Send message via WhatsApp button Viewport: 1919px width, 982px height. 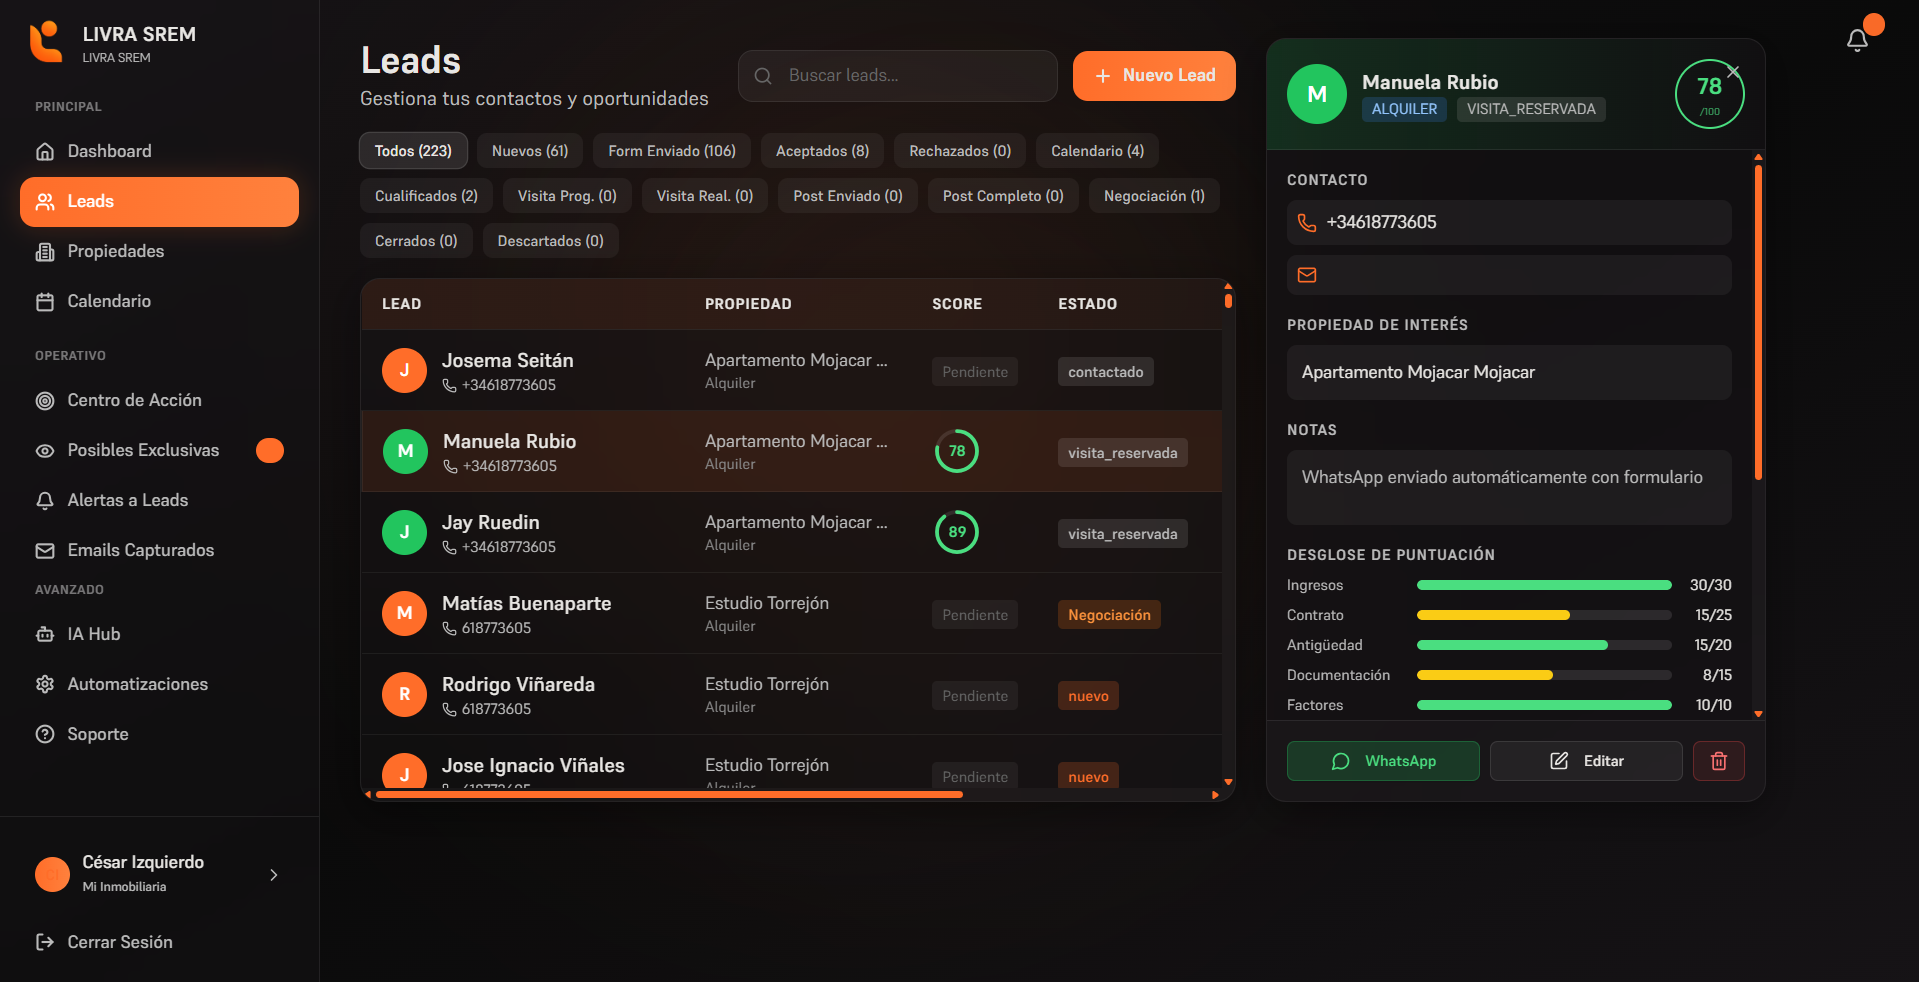click(x=1382, y=761)
